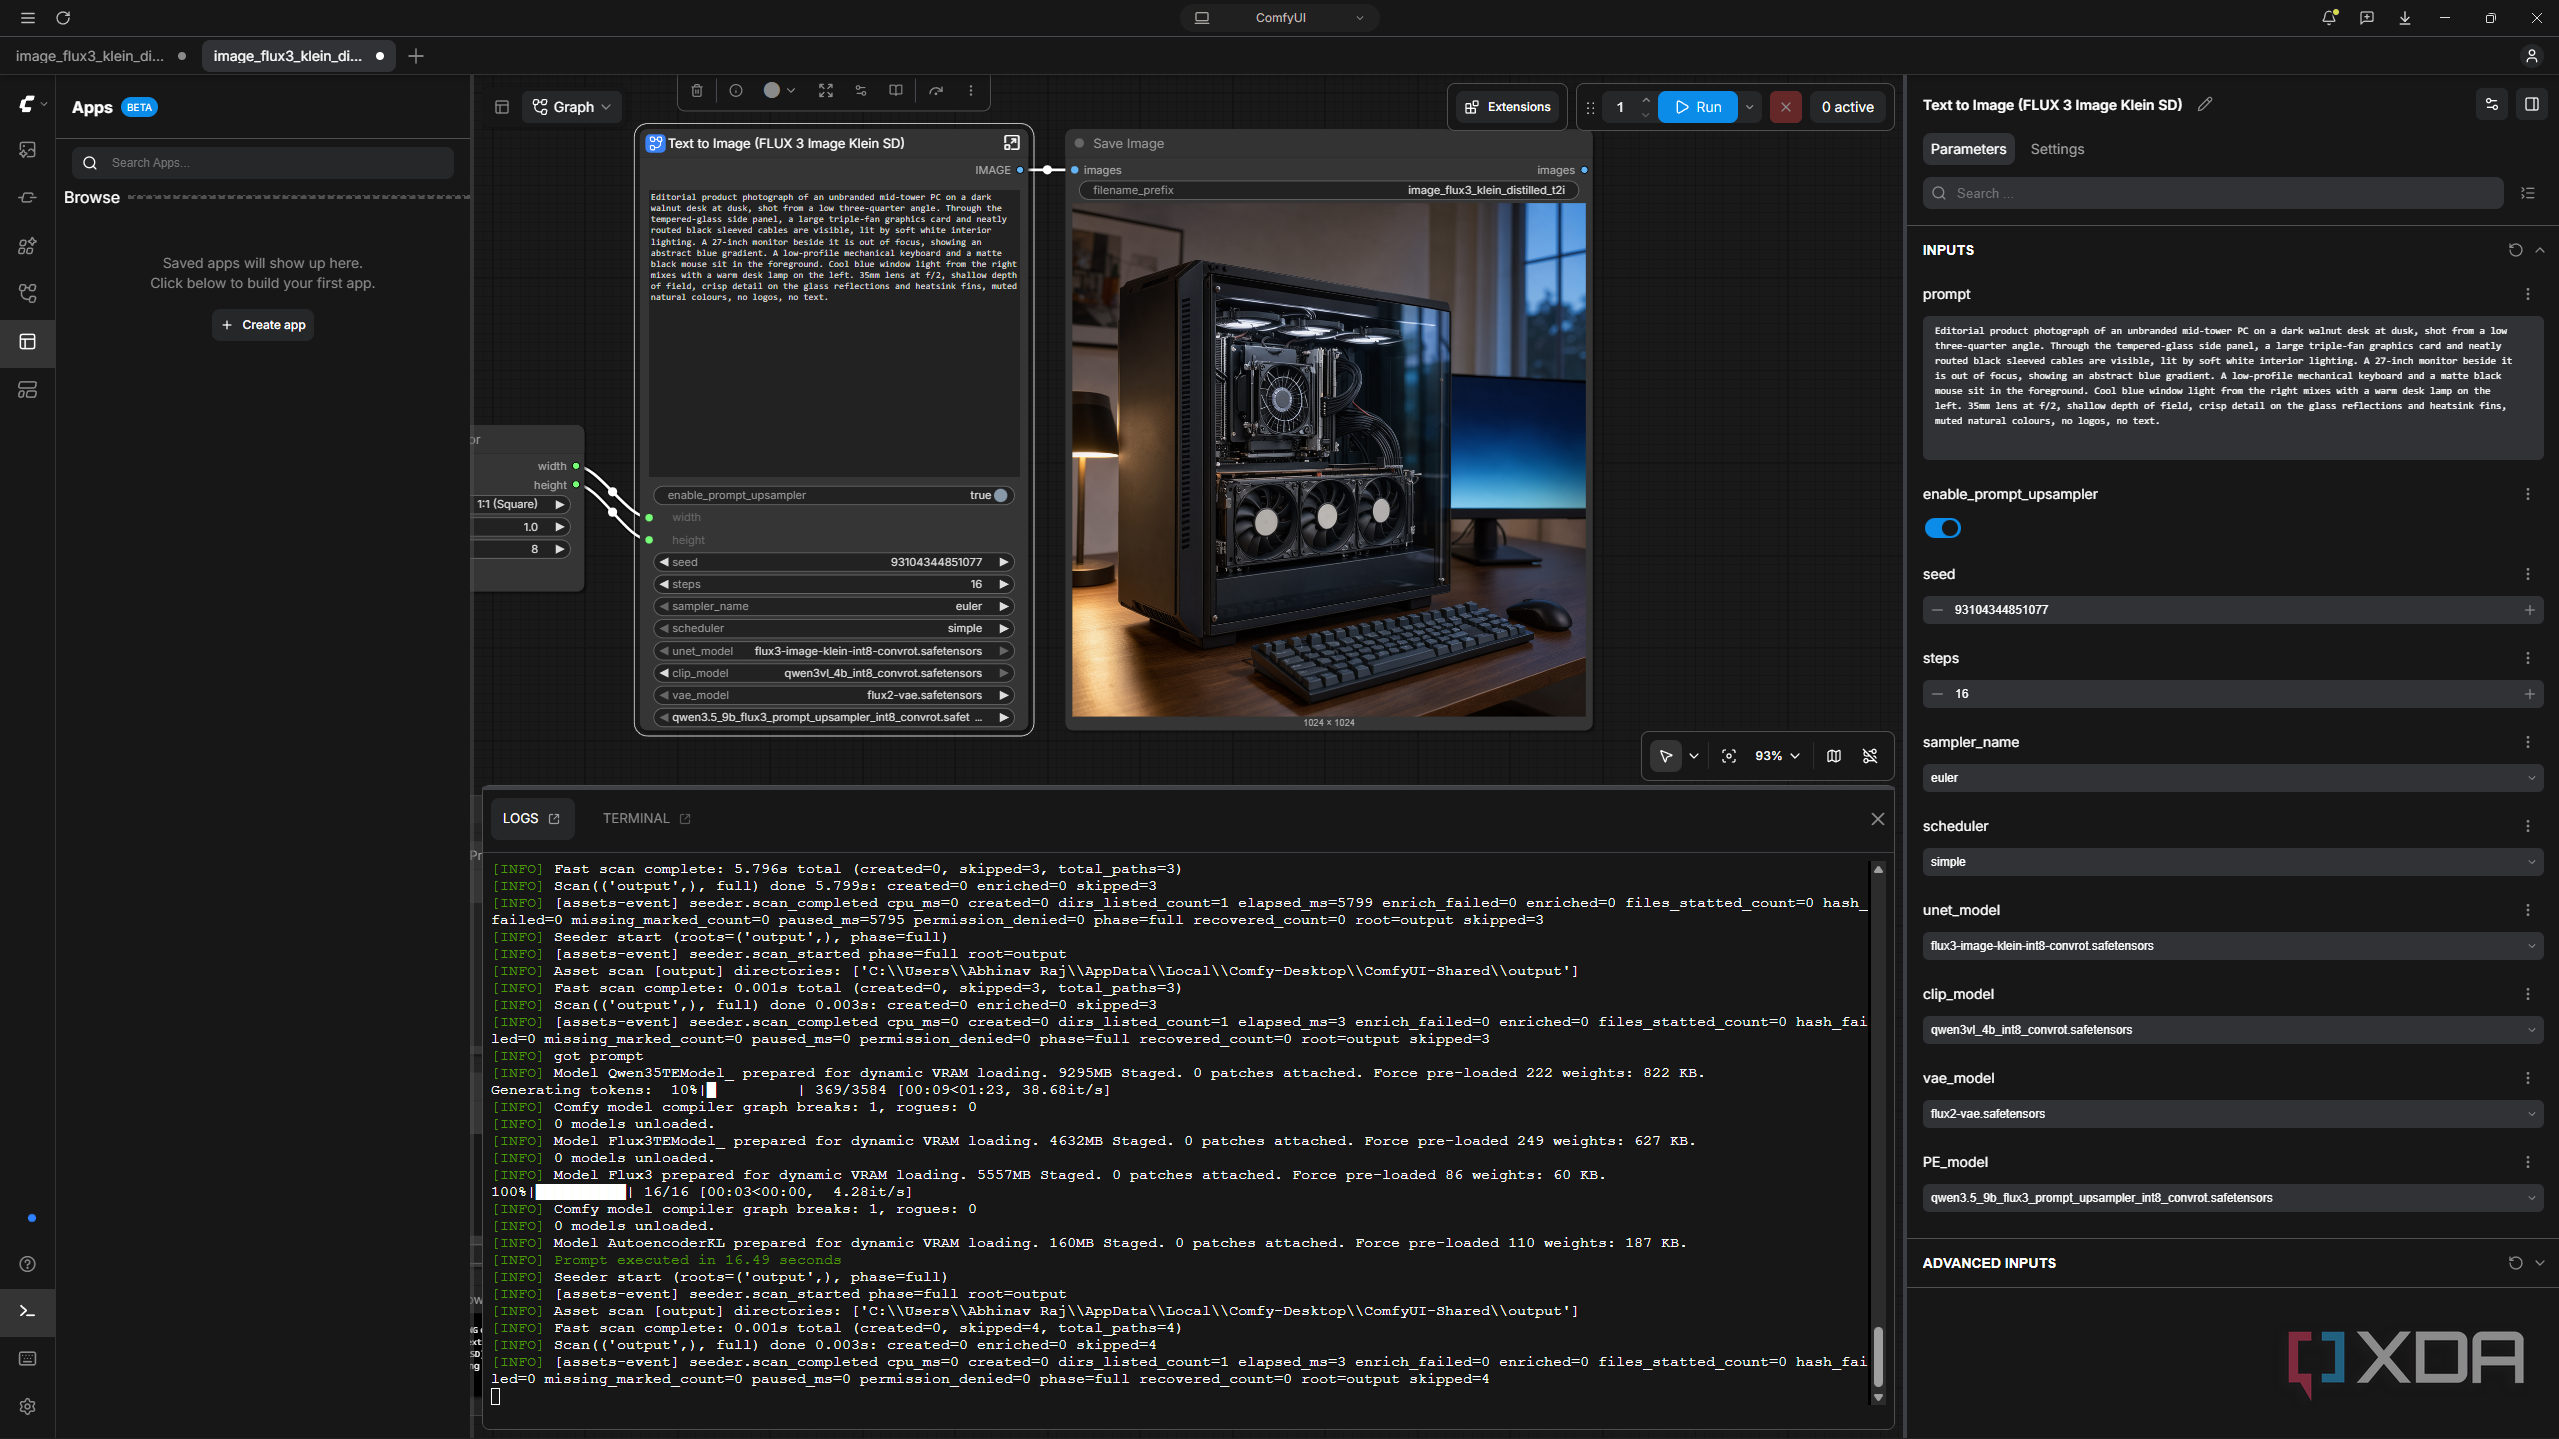Viewport: 2559px width, 1439px height.
Task: Show node info icon in node toolbar
Action: 736,90
